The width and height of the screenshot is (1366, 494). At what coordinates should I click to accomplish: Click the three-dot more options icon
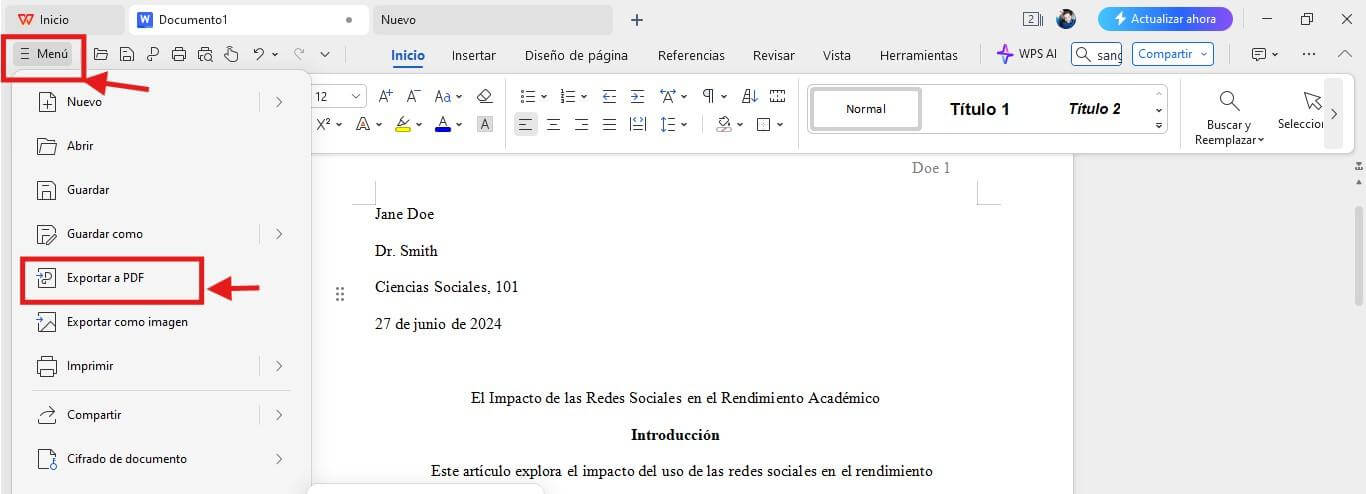[1309, 54]
